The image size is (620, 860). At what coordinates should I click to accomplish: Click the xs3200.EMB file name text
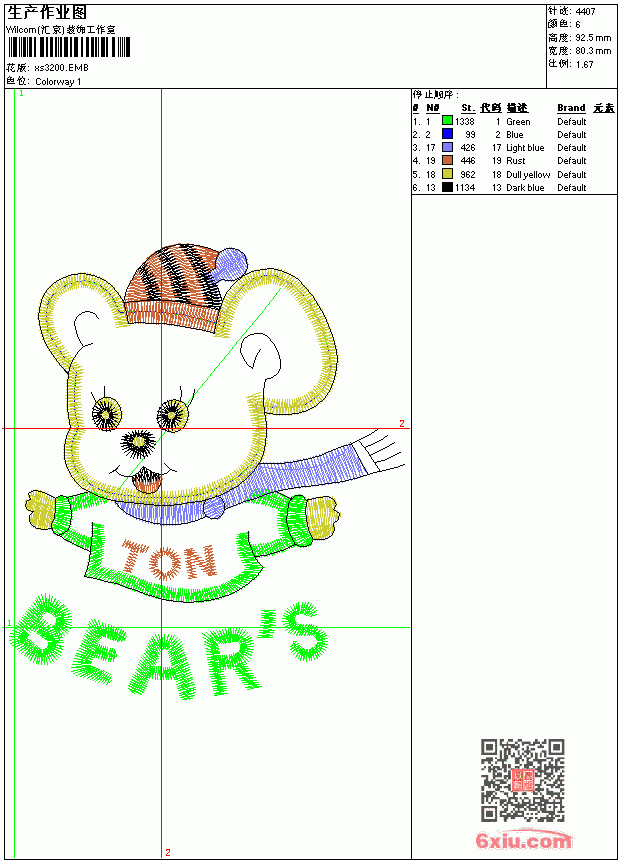(x=61, y=68)
